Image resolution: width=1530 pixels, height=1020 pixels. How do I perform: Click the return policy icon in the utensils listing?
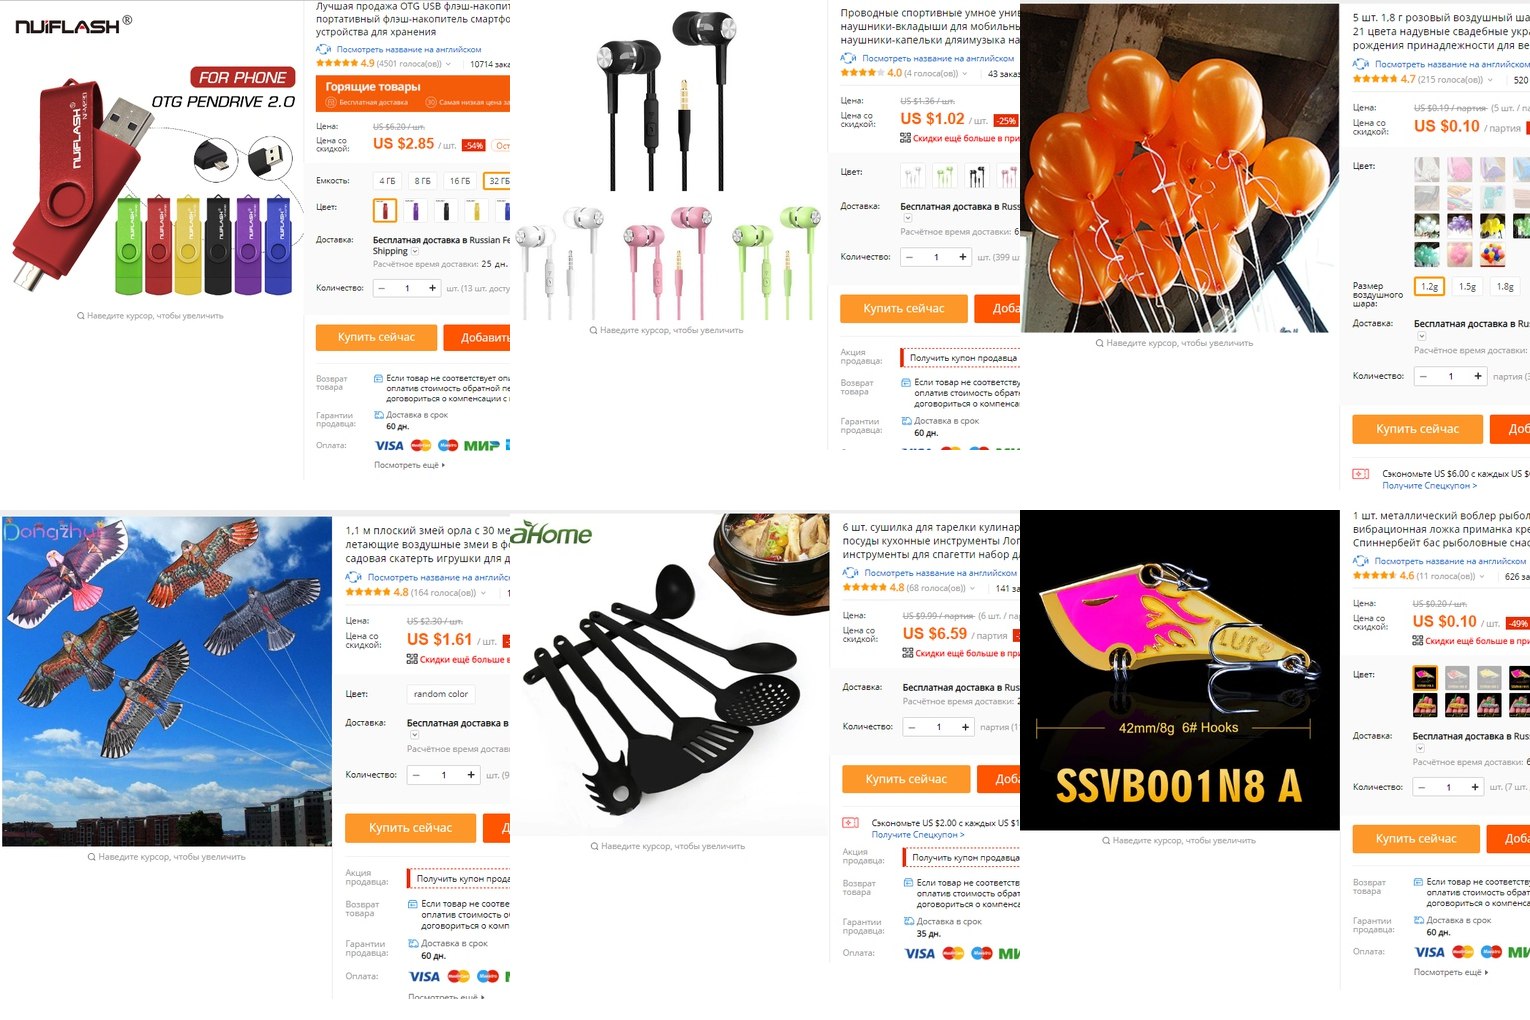click(908, 883)
